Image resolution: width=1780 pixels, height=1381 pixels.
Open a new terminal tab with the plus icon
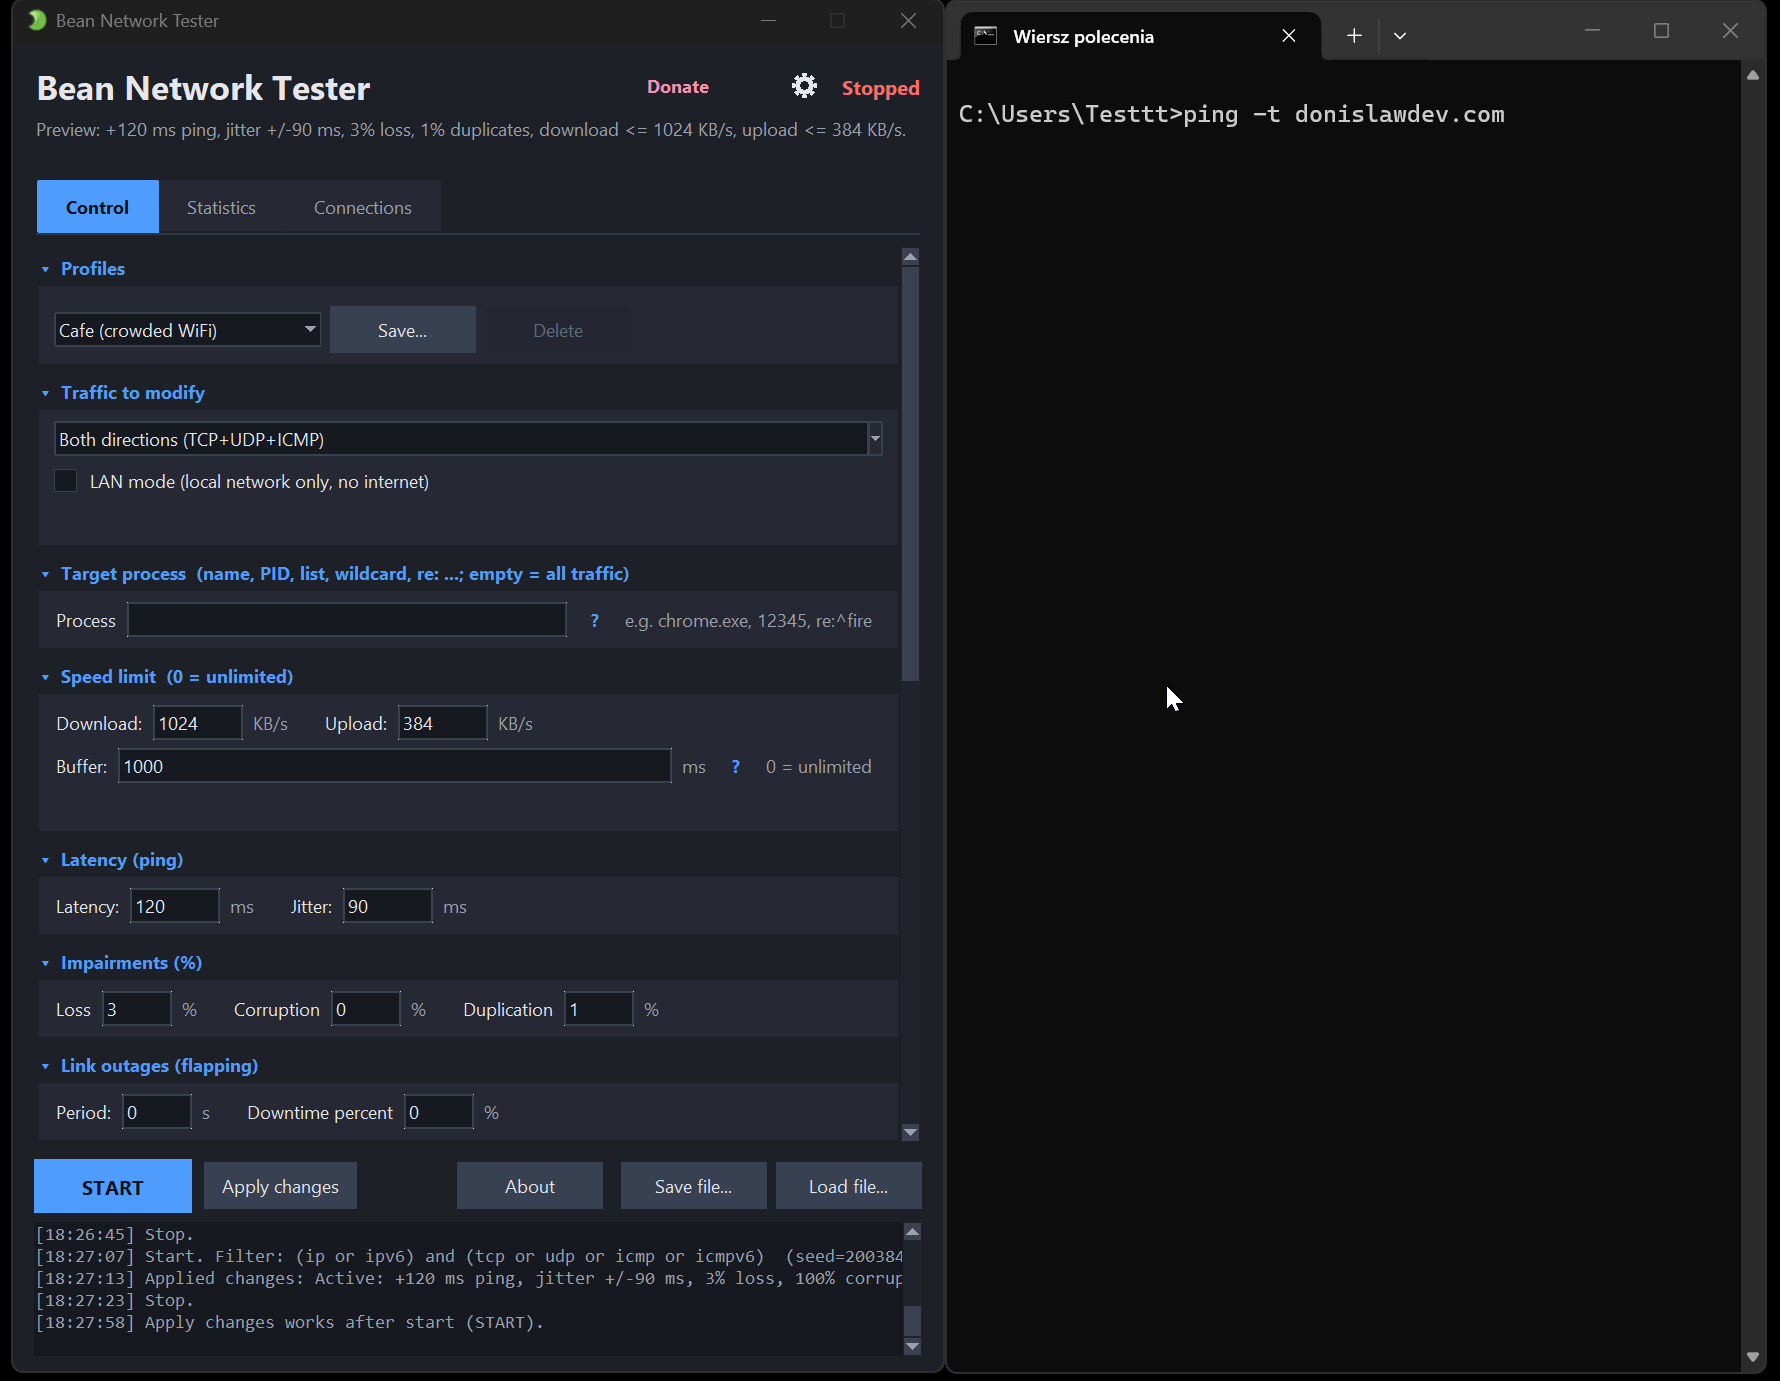click(x=1354, y=36)
